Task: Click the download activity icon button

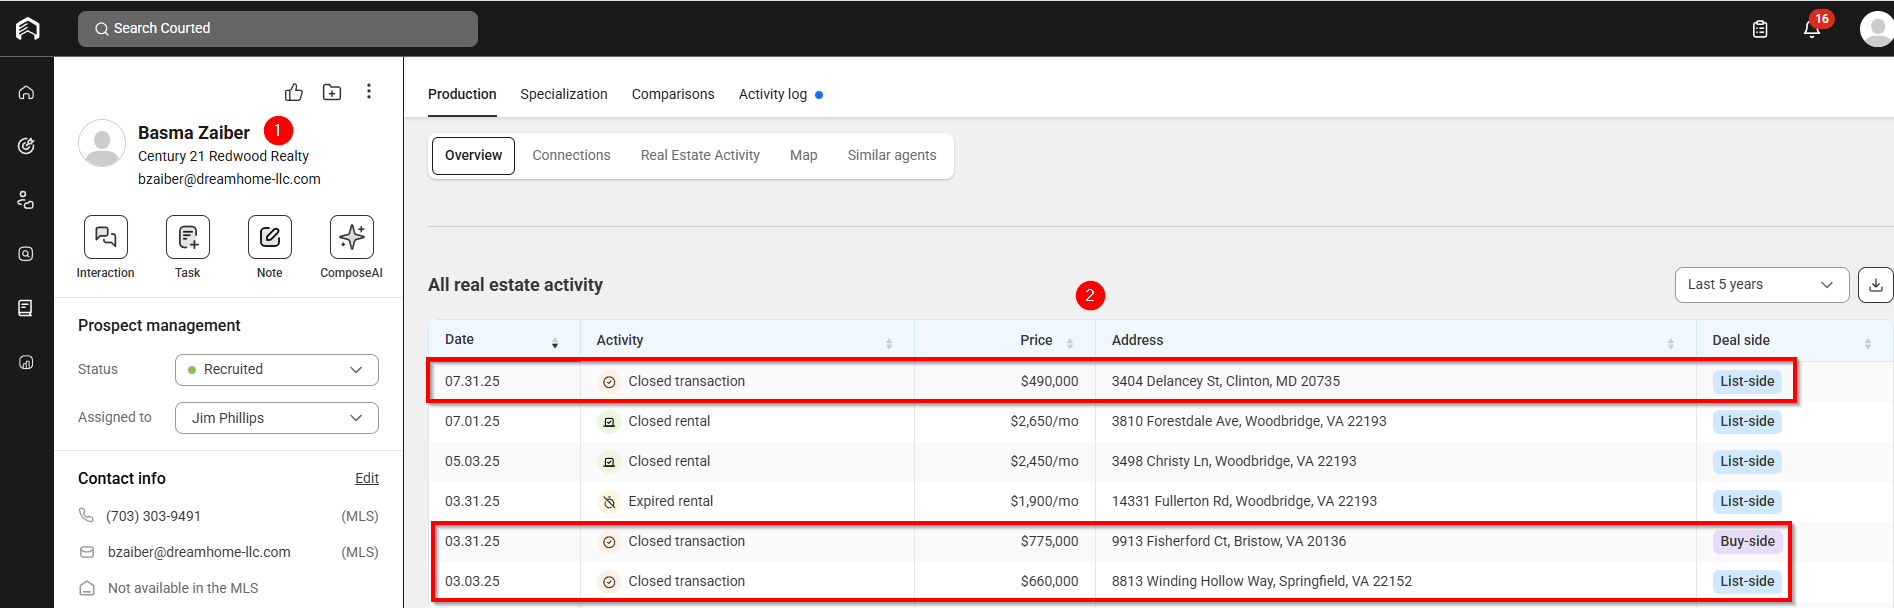Action: 1875,285
